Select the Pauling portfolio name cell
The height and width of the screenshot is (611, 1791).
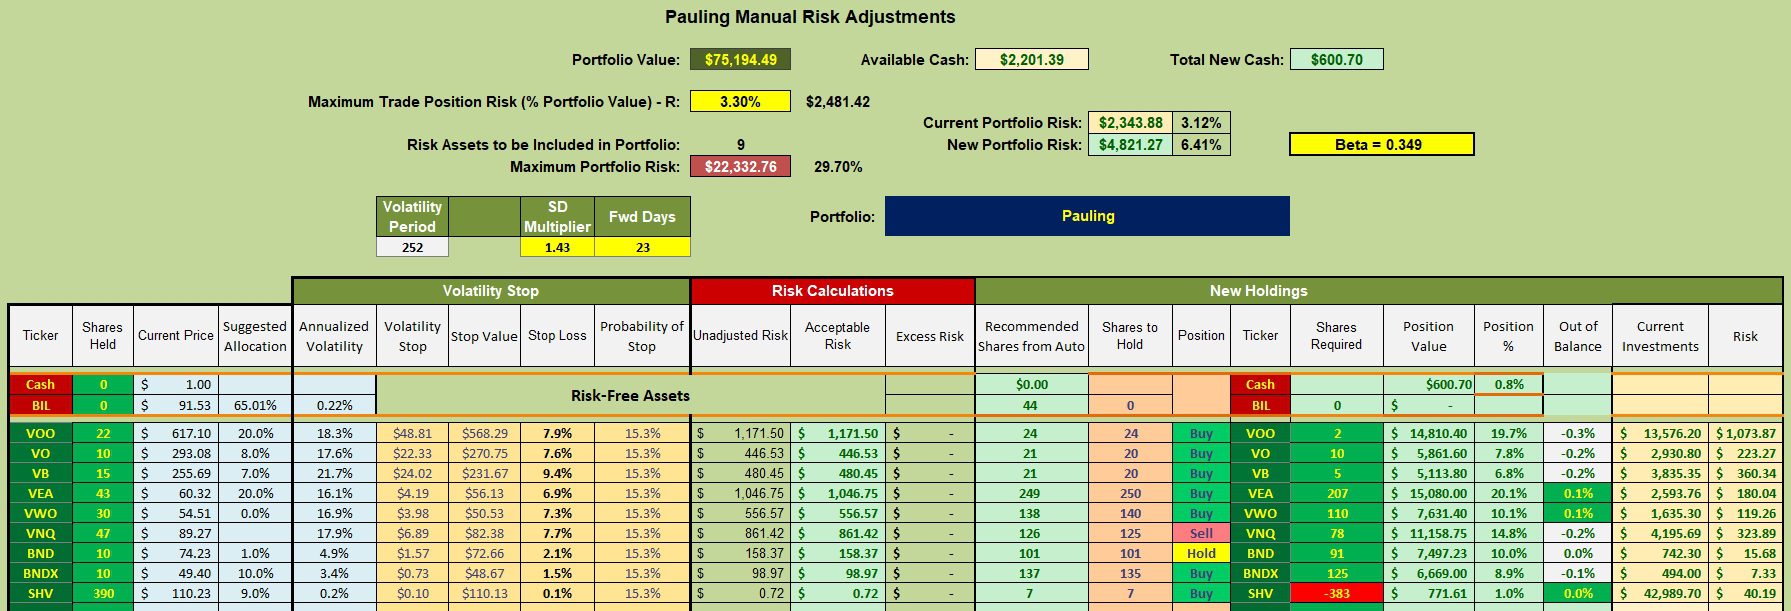coord(1087,216)
